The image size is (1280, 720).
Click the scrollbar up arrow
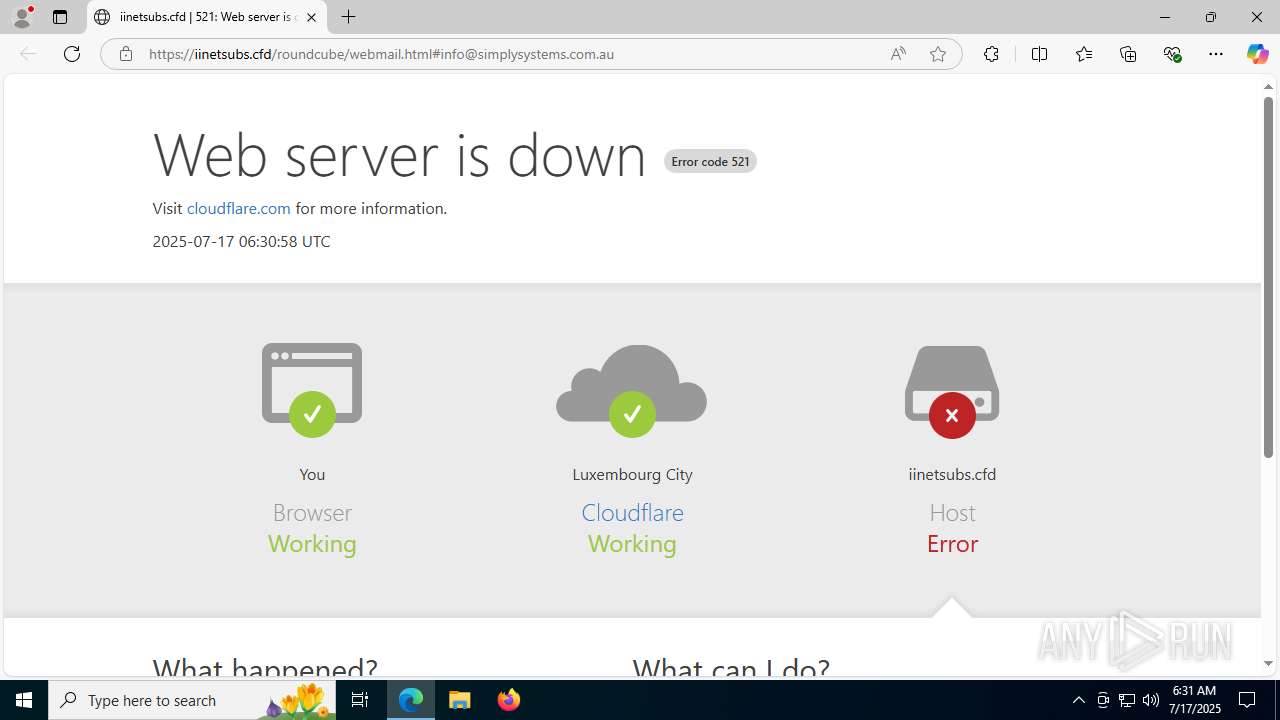point(1268,87)
